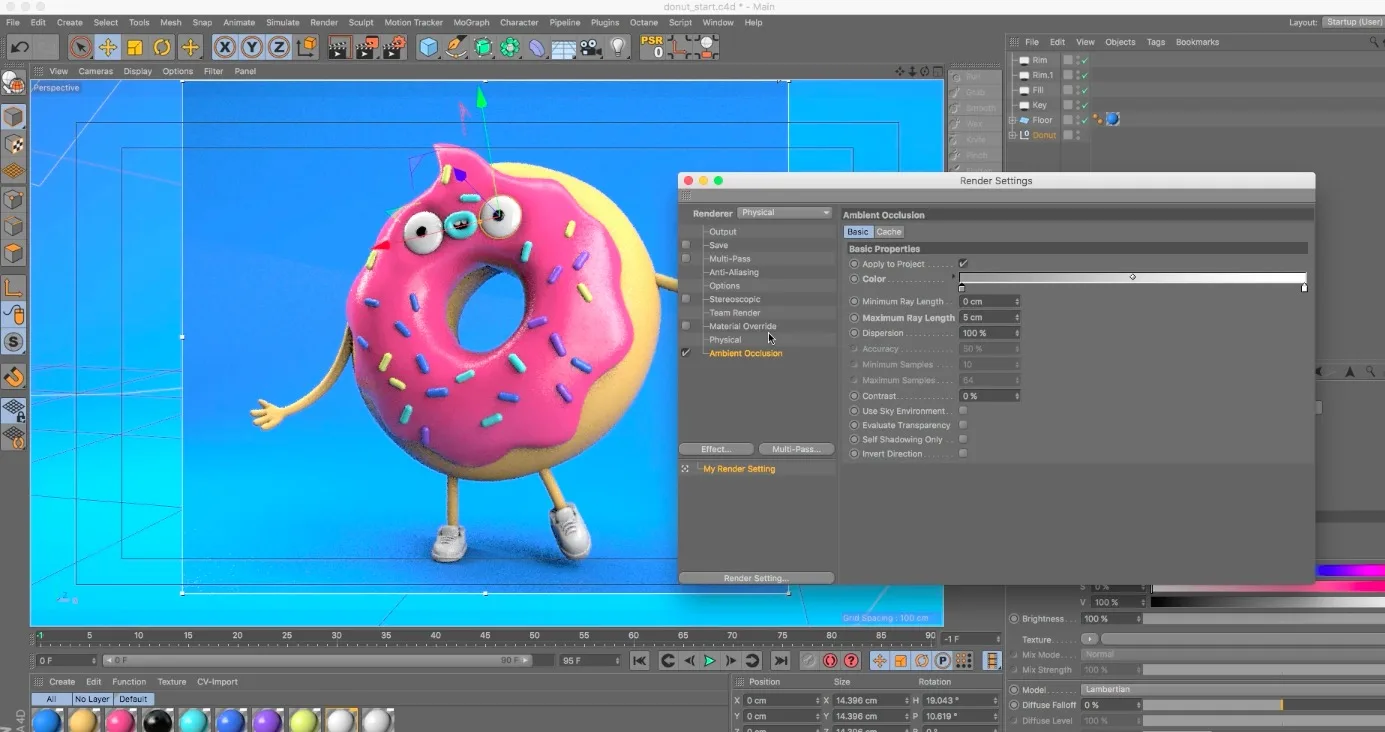The image size is (1385, 732).
Task: Click the Undo arrow icon
Action: 19,47
